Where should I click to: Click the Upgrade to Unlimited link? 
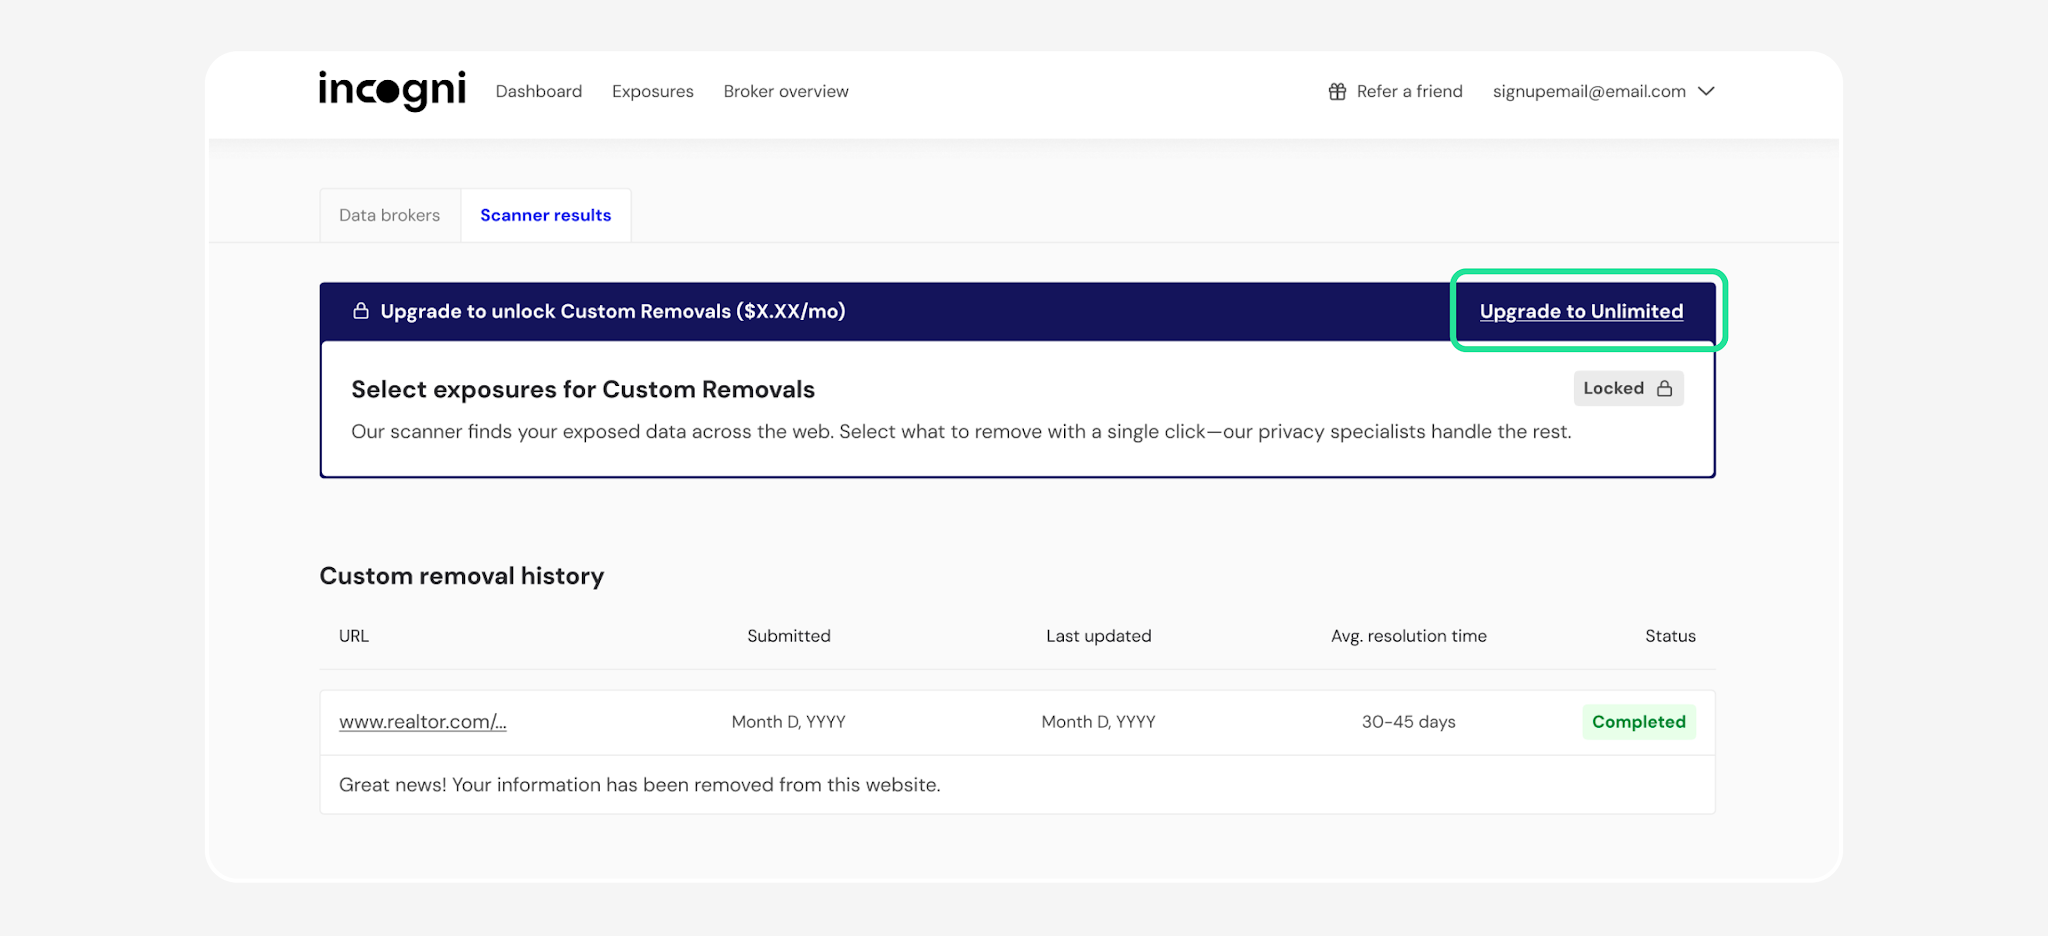[1581, 311]
